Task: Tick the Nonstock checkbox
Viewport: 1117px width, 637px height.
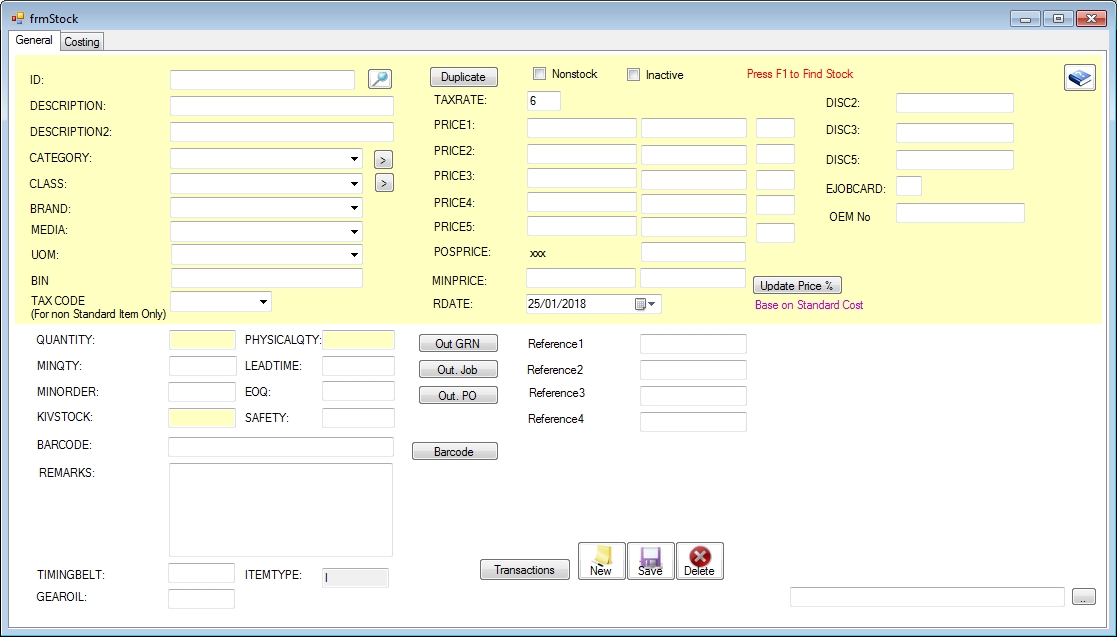Action: click(540, 73)
